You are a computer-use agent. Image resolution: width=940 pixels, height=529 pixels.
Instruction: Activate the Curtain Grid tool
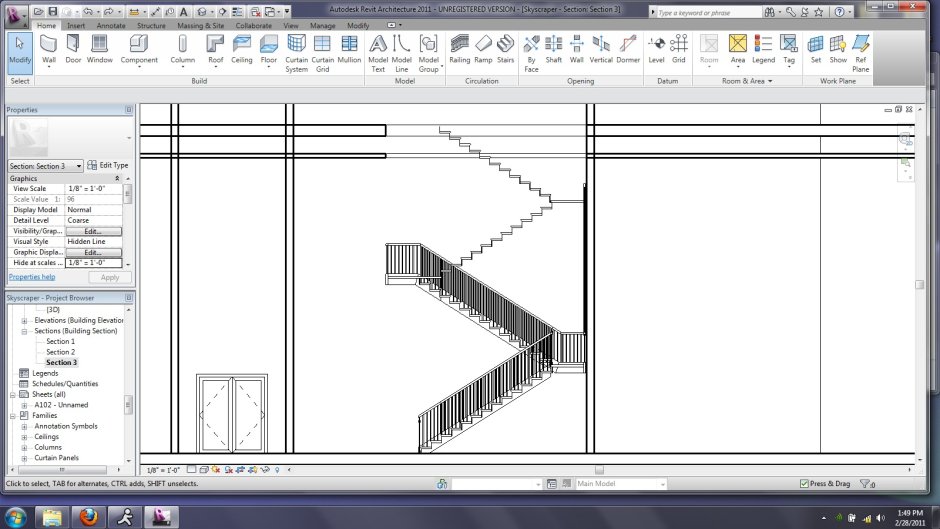coord(323,53)
